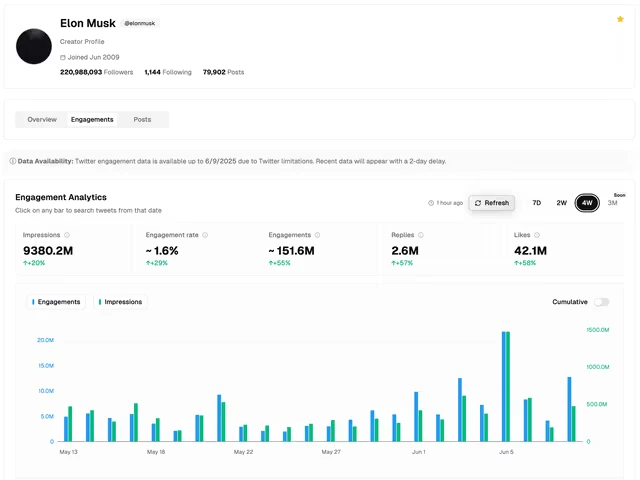The image size is (640, 480).
Task: Click the clock icon next to 1 hour ago
Action: point(431,203)
